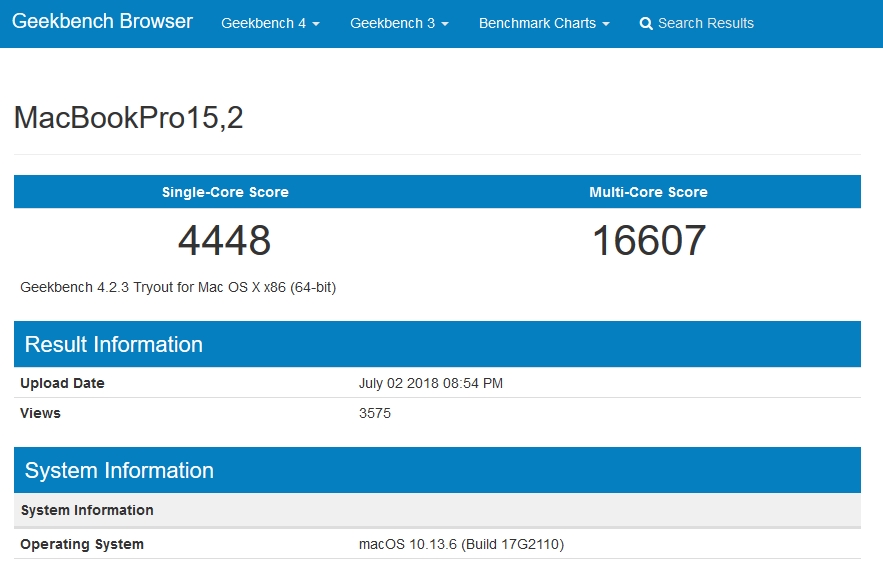Click the Result Information section header
This screenshot has width=883, height=561.
[x=438, y=344]
